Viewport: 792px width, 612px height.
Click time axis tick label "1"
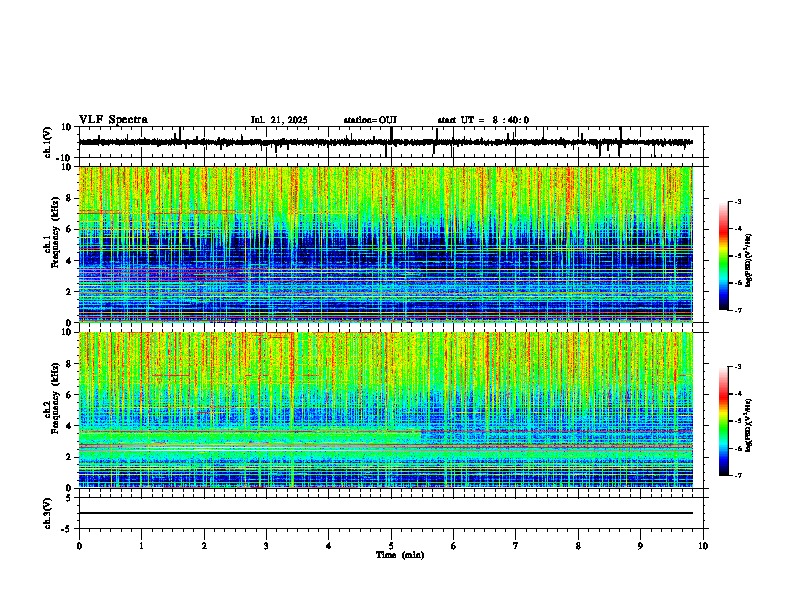(141, 546)
